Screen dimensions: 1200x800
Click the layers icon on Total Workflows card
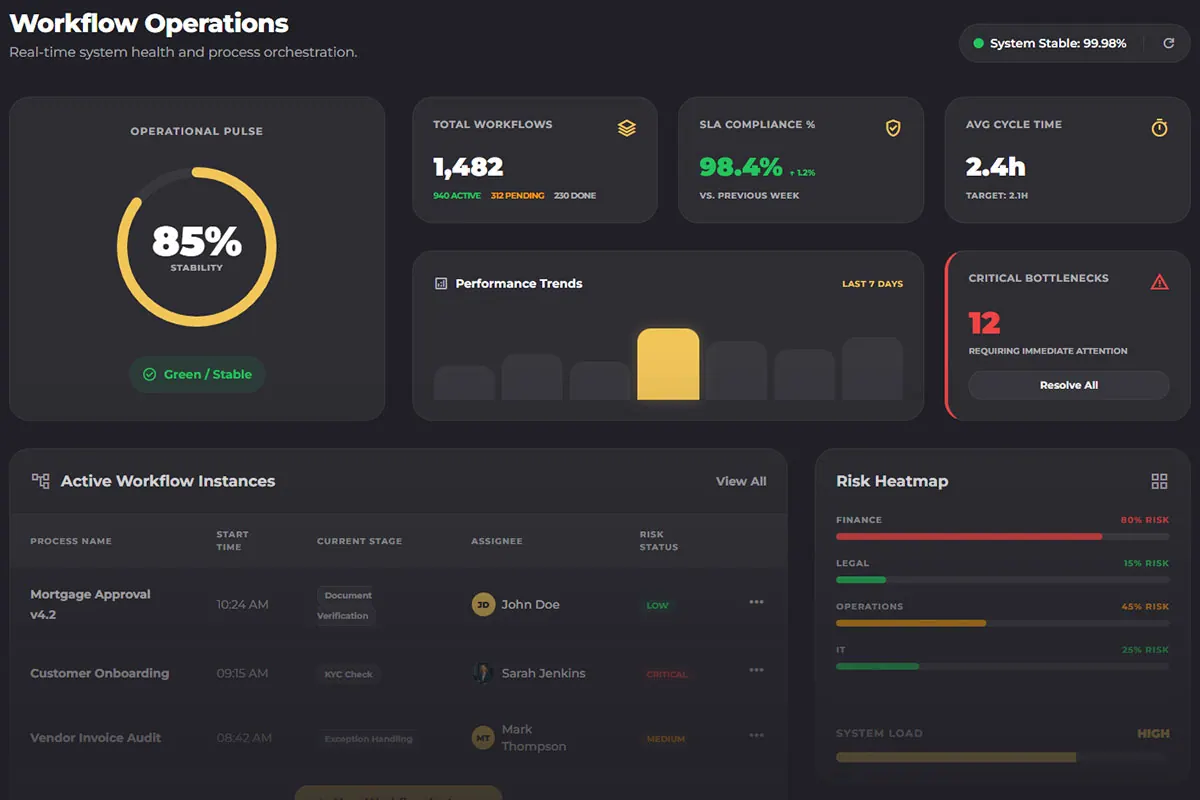point(627,128)
